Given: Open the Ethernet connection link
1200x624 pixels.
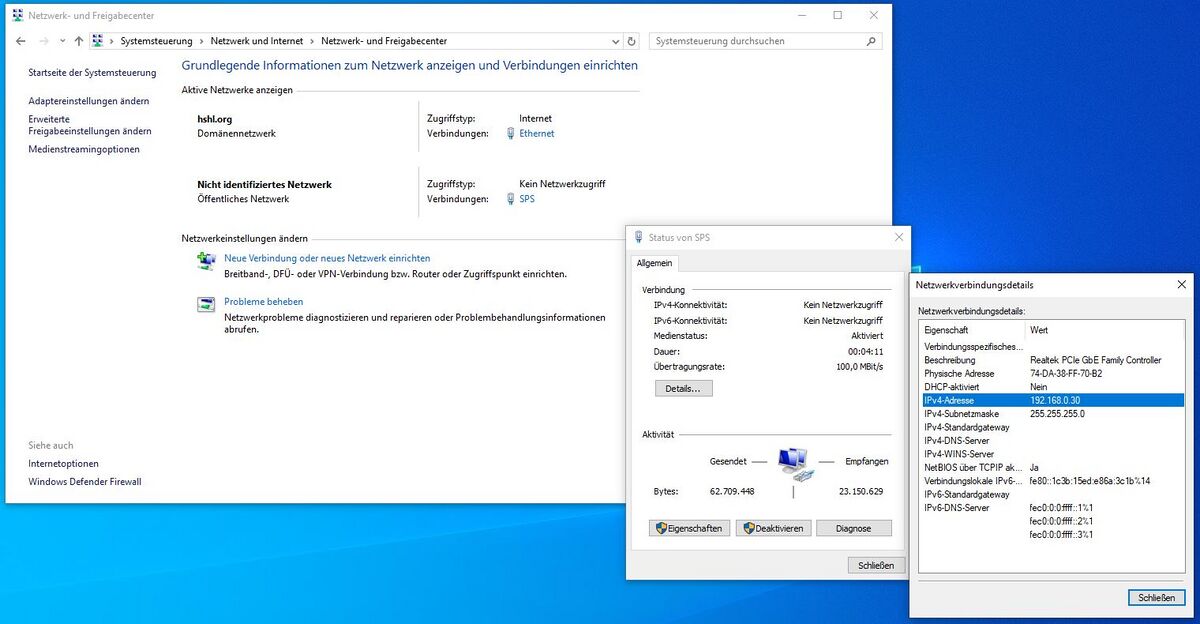Looking at the screenshot, I should 536,133.
